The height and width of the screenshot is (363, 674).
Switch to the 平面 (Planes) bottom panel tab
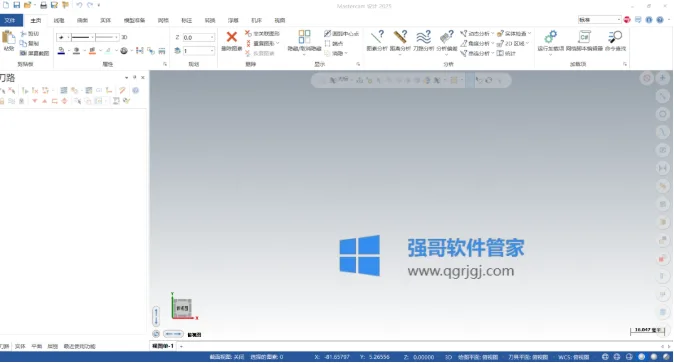(37, 346)
